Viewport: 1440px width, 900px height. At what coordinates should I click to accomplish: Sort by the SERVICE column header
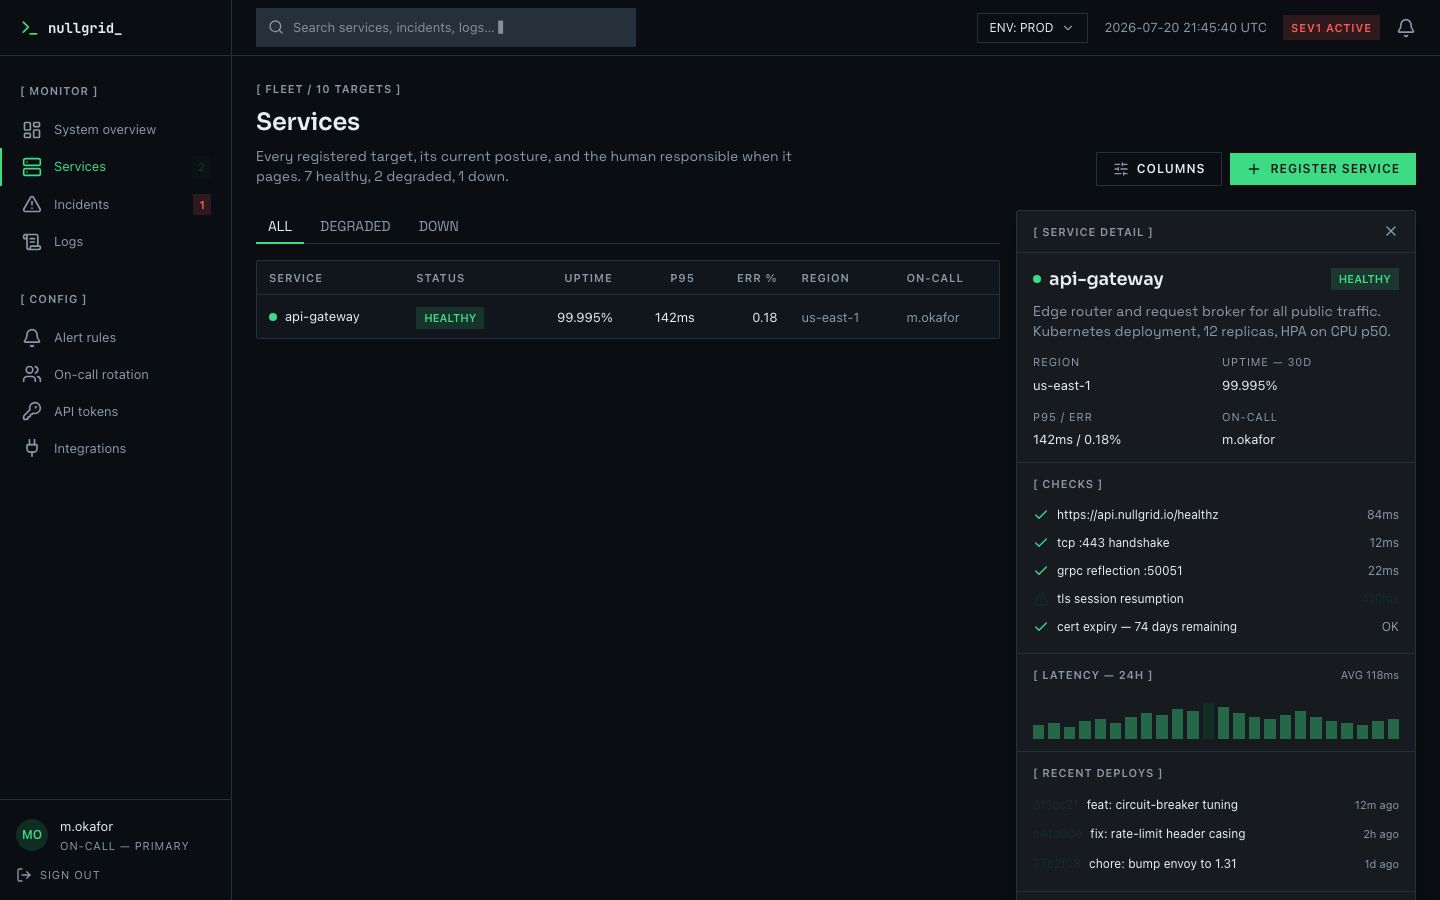click(x=296, y=278)
